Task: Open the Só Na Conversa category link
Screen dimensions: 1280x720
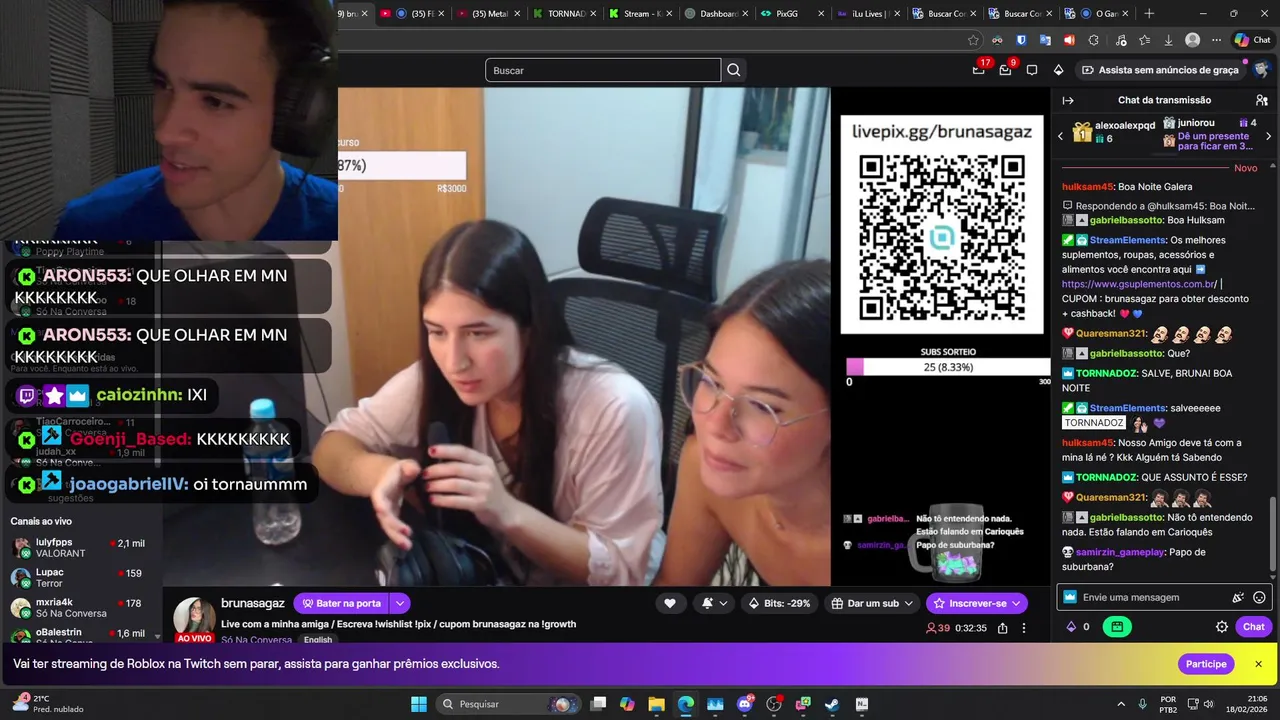Action: coord(257,640)
